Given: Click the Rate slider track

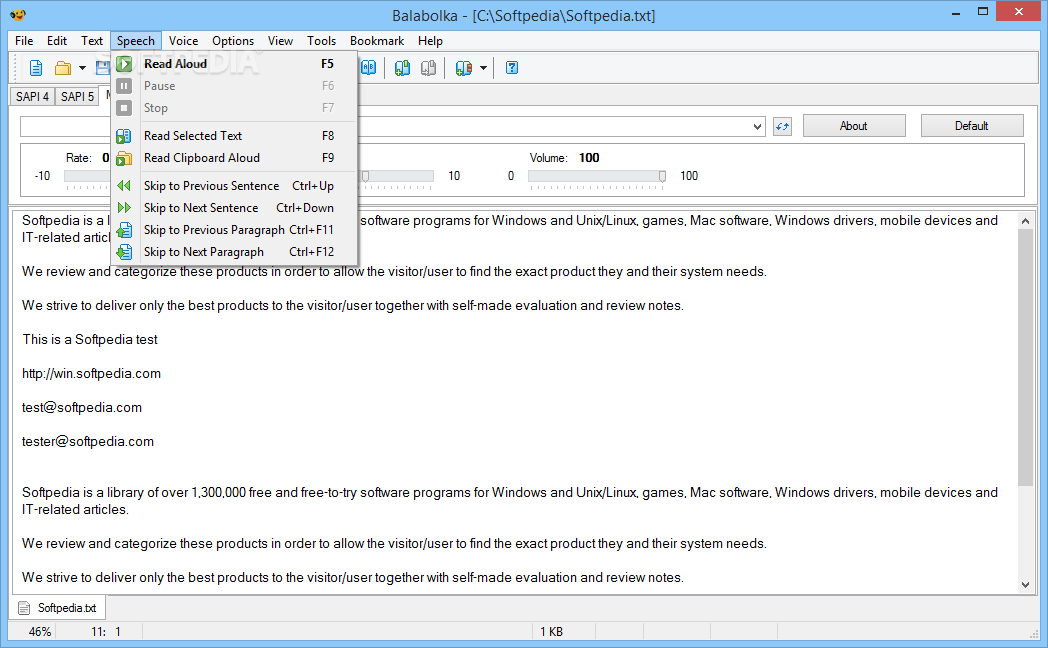Looking at the screenshot, I should tap(87, 176).
